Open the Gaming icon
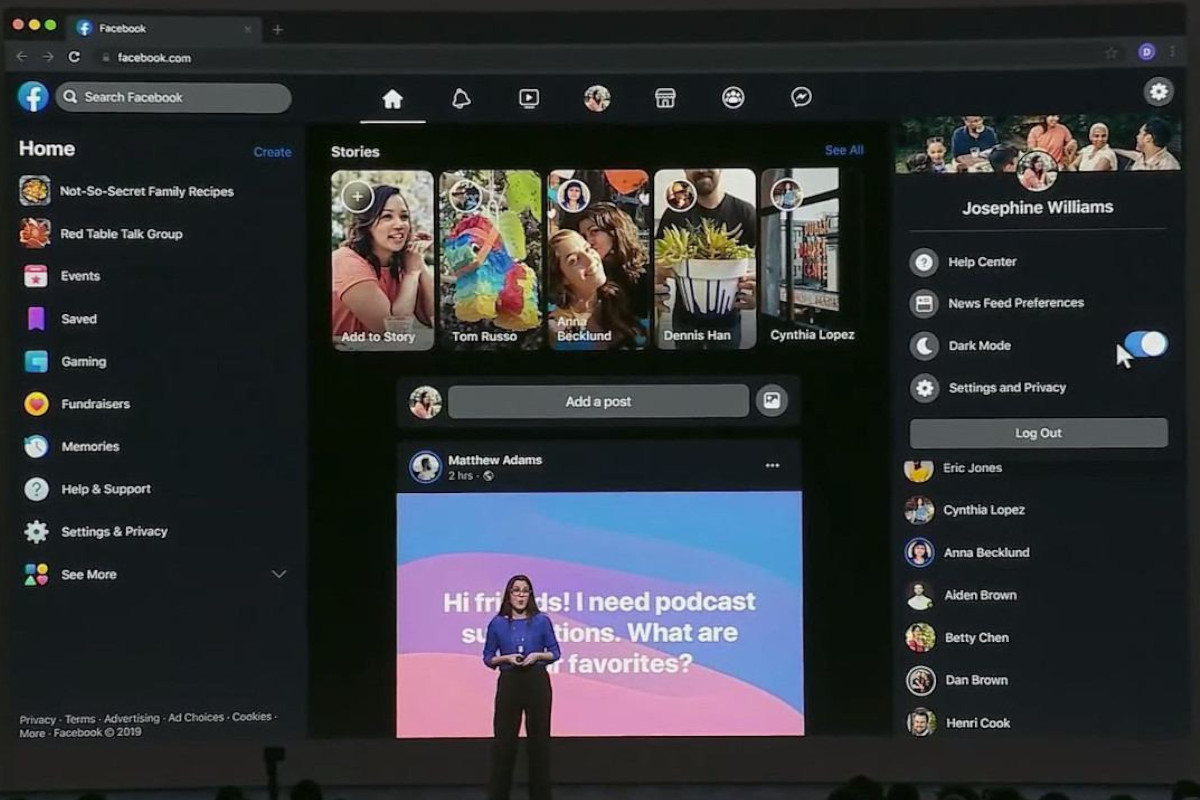The image size is (1200, 800). 36,362
